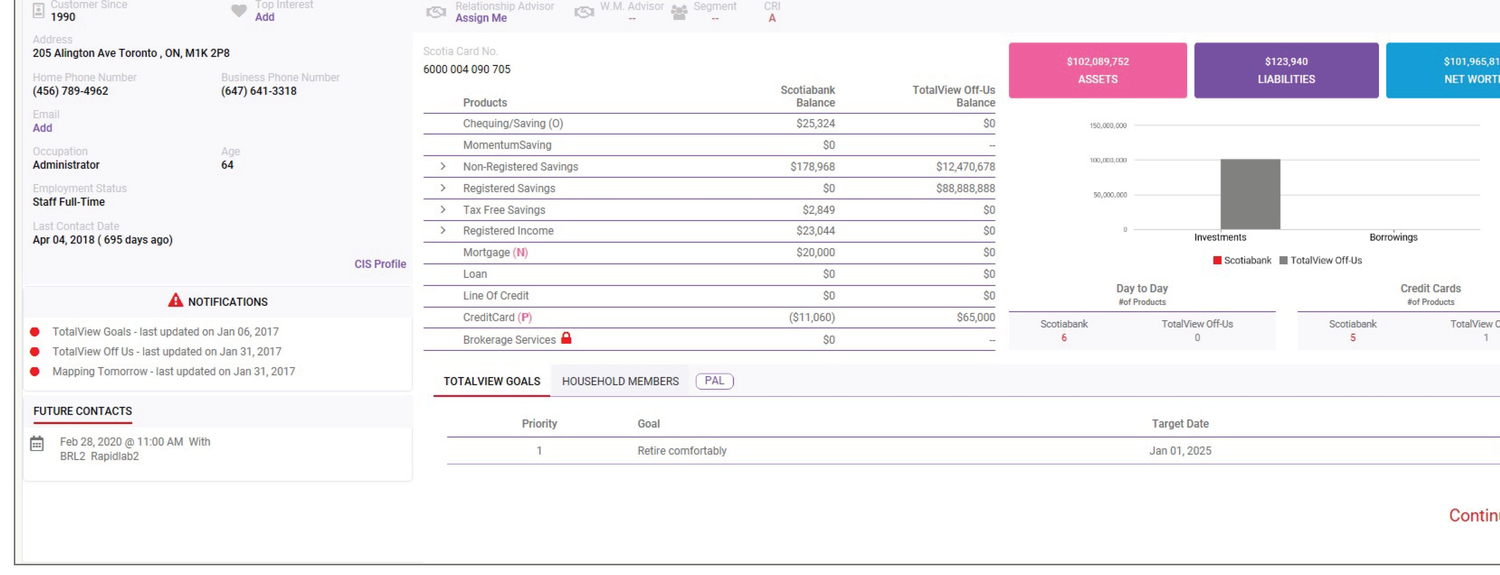
Task: Click the TotalView Off-Us Balance column header
Action: pos(953,96)
